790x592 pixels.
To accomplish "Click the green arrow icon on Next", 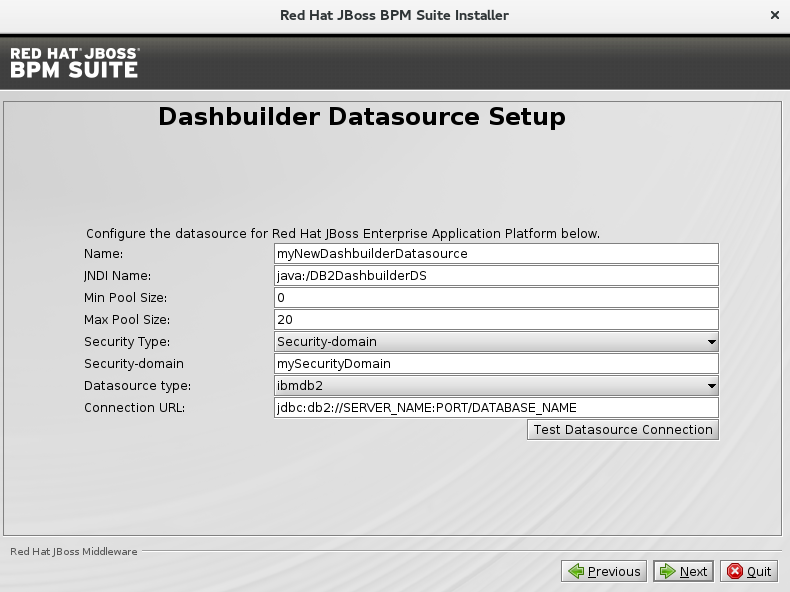I will tap(666, 572).
